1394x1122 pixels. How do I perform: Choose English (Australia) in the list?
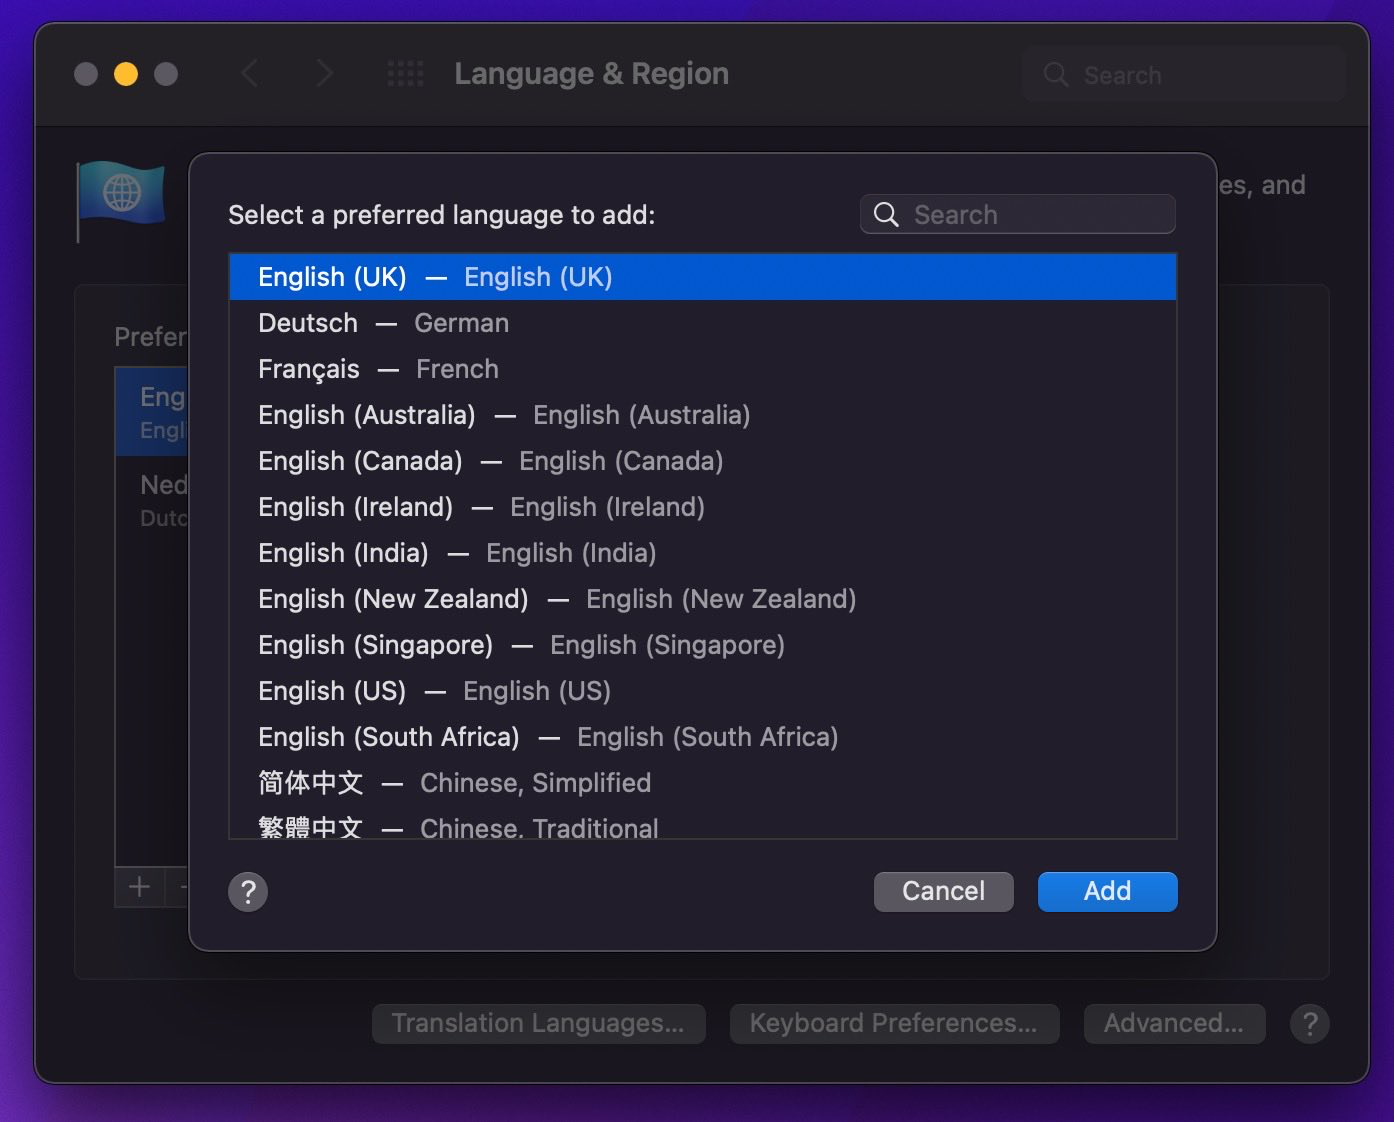503,415
